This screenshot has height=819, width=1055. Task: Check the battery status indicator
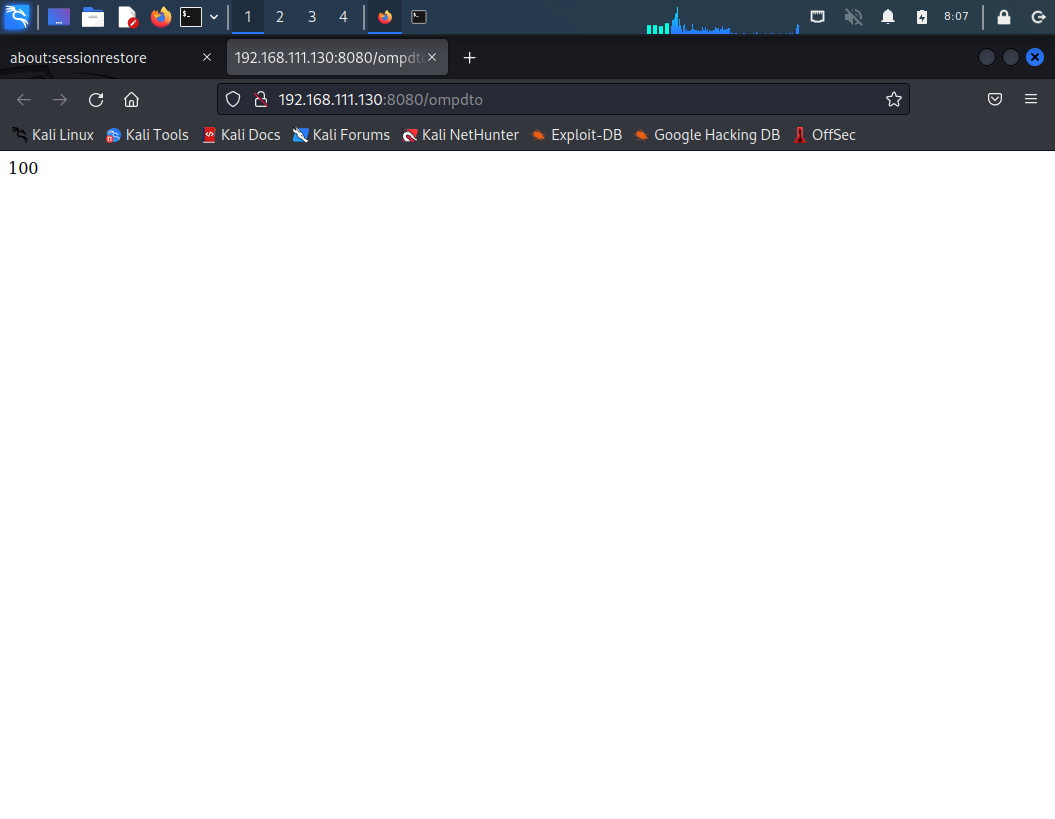coord(921,16)
